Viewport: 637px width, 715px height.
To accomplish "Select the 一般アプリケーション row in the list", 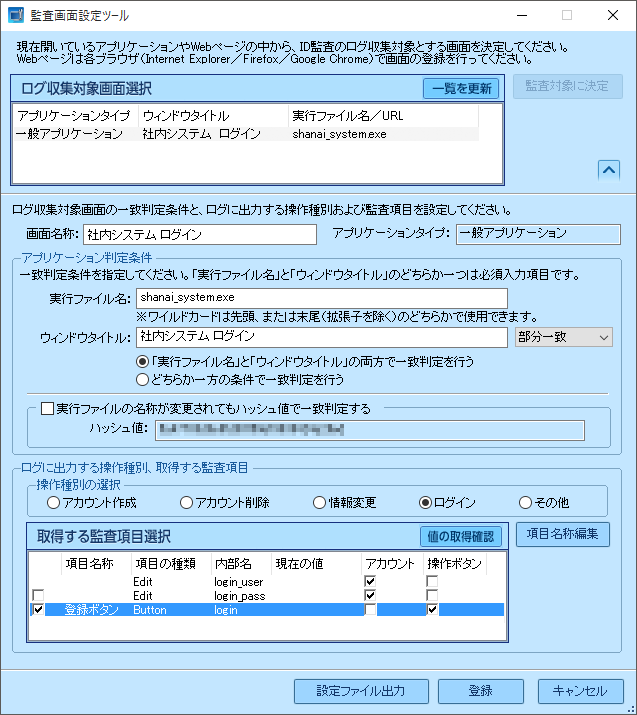I will [246, 134].
